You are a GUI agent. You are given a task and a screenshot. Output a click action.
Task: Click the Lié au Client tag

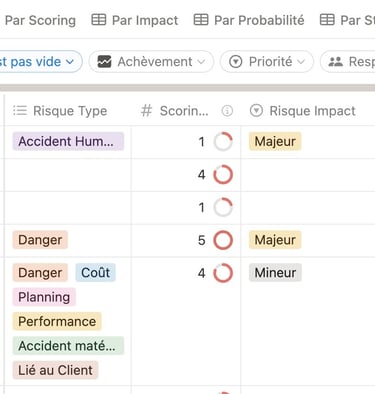point(55,370)
